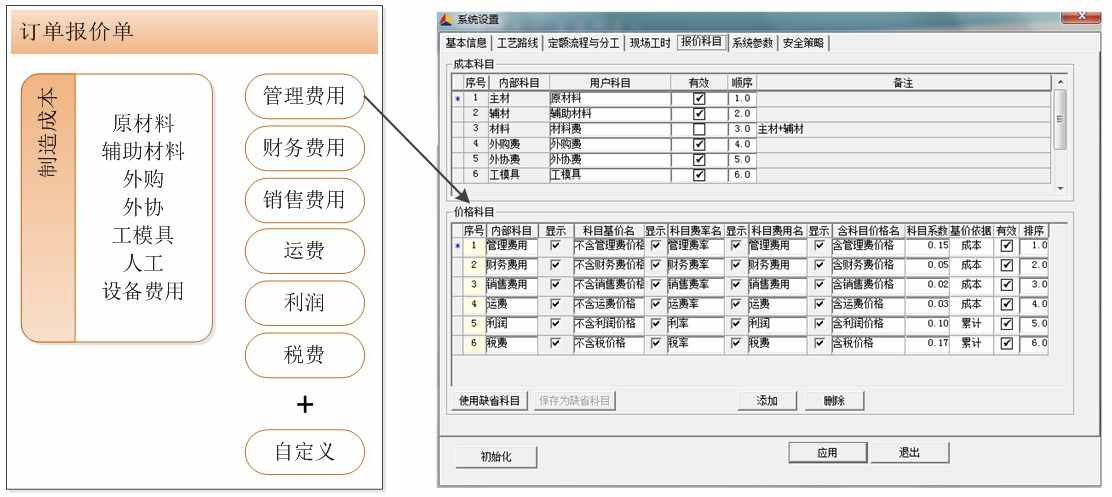Click the 含管理费价格 cell
1112x497 pixels.
868,245
